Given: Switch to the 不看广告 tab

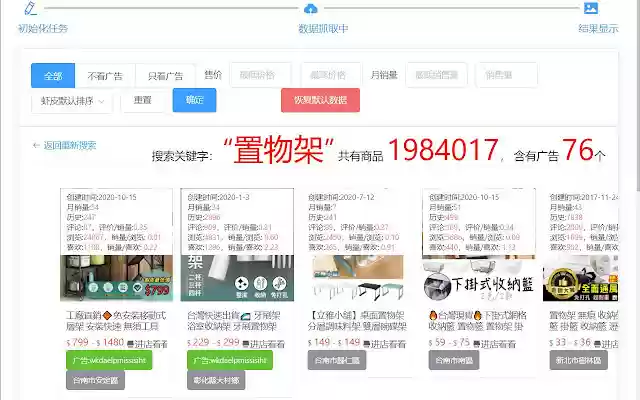Looking at the screenshot, I should pyautogui.click(x=105, y=76).
